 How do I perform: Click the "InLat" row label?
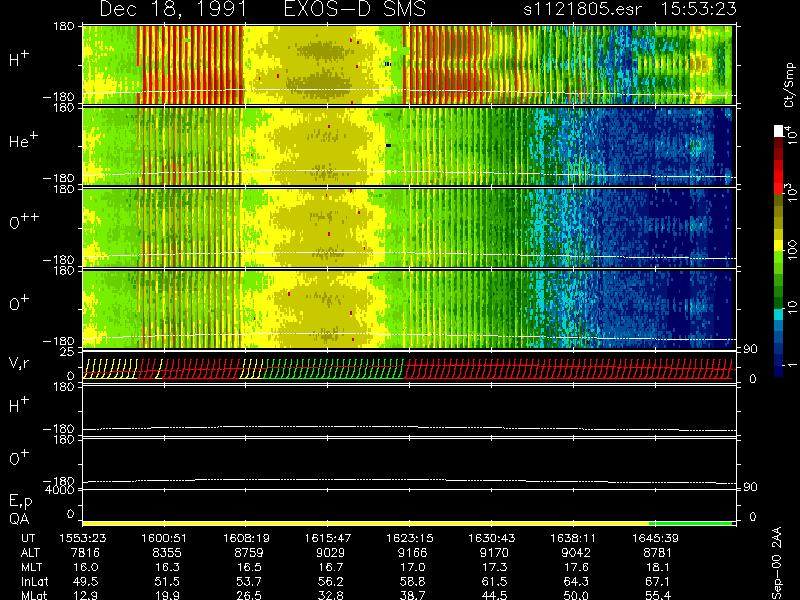click(35, 581)
